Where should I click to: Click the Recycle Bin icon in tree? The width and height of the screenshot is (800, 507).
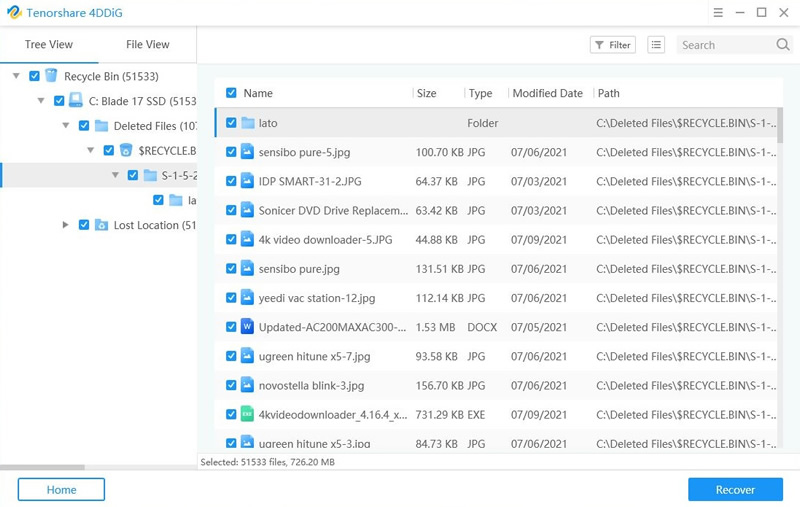[x=51, y=76]
